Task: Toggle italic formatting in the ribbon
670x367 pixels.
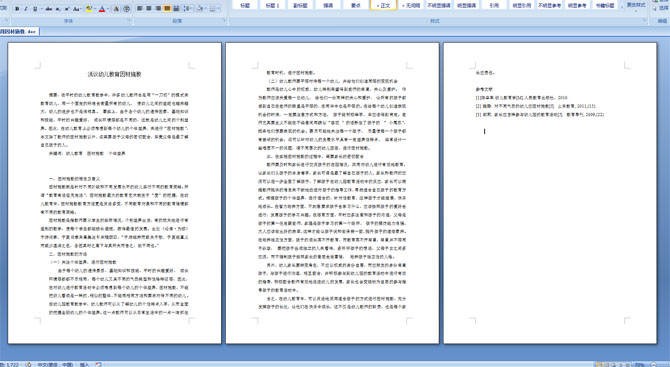Action: 26,9
